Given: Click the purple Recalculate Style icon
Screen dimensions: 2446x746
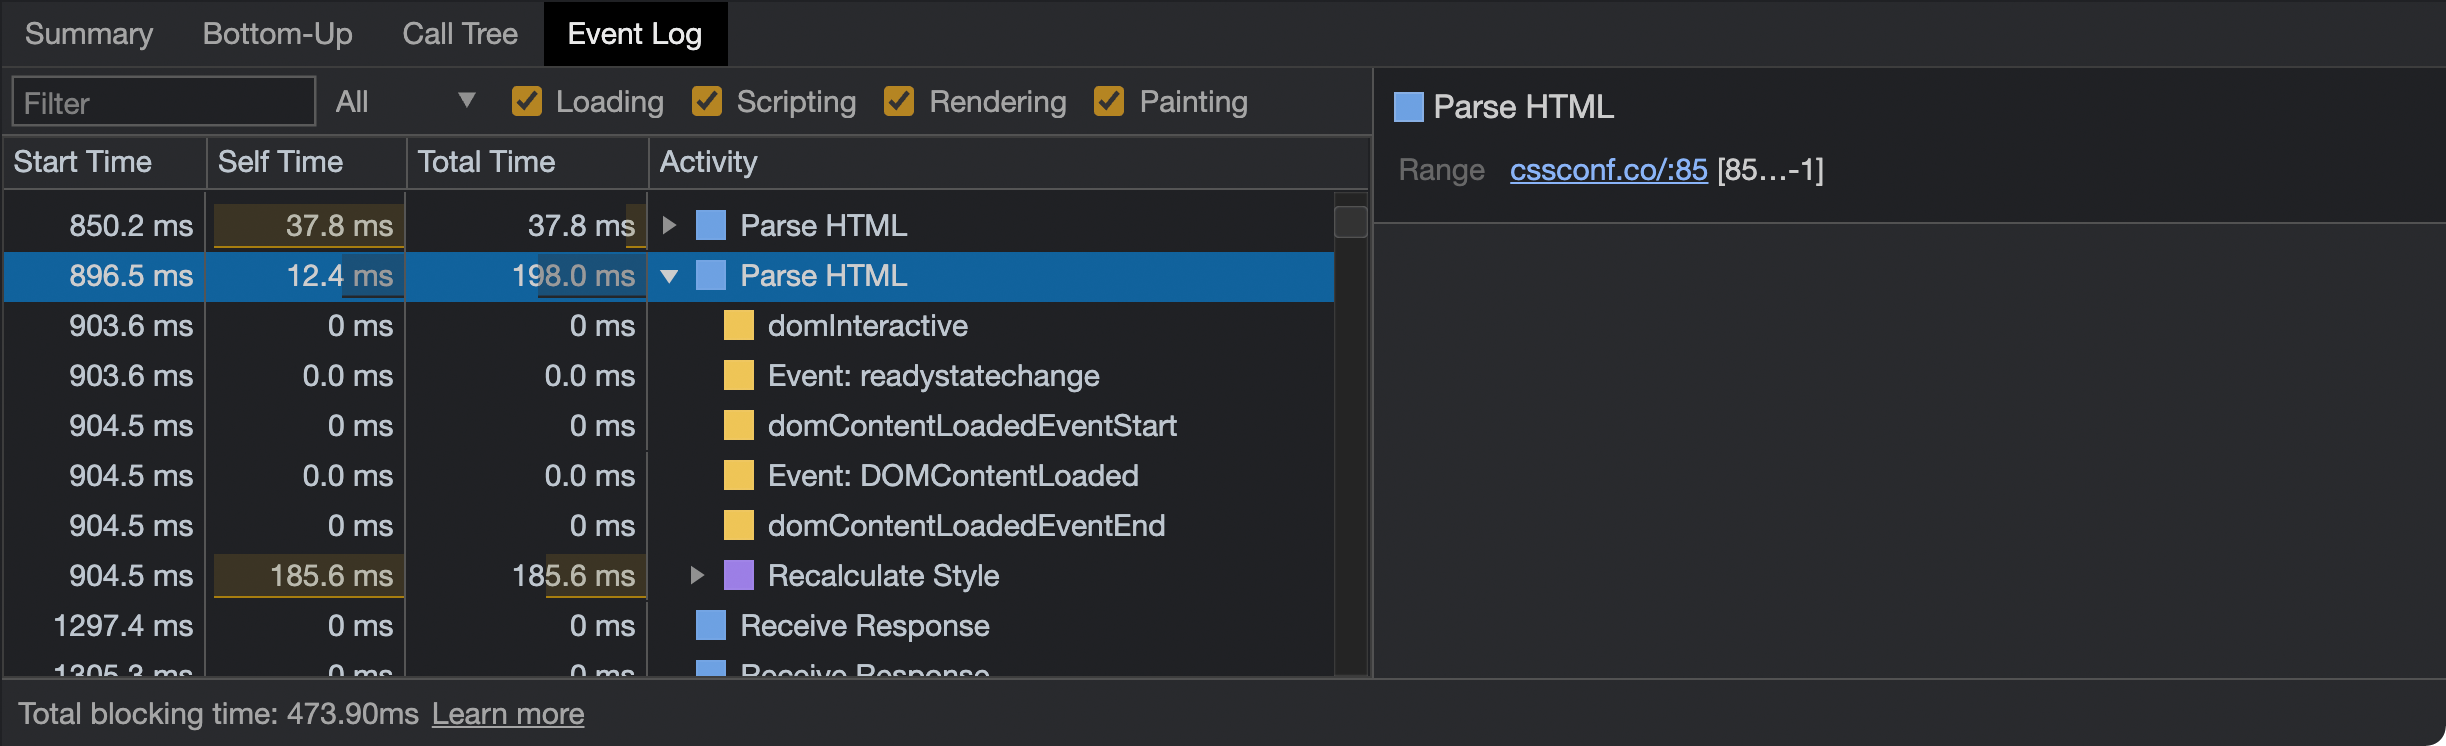Looking at the screenshot, I should tap(739, 576).
